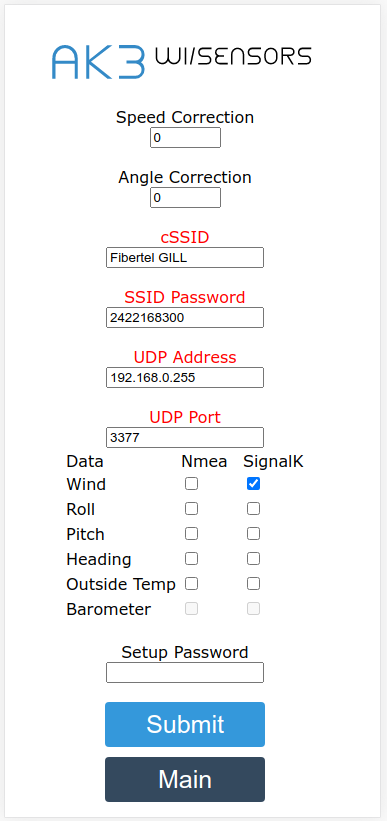Tick SignalK for Outside Temp
387x821 pixels.
pos(253,583)
